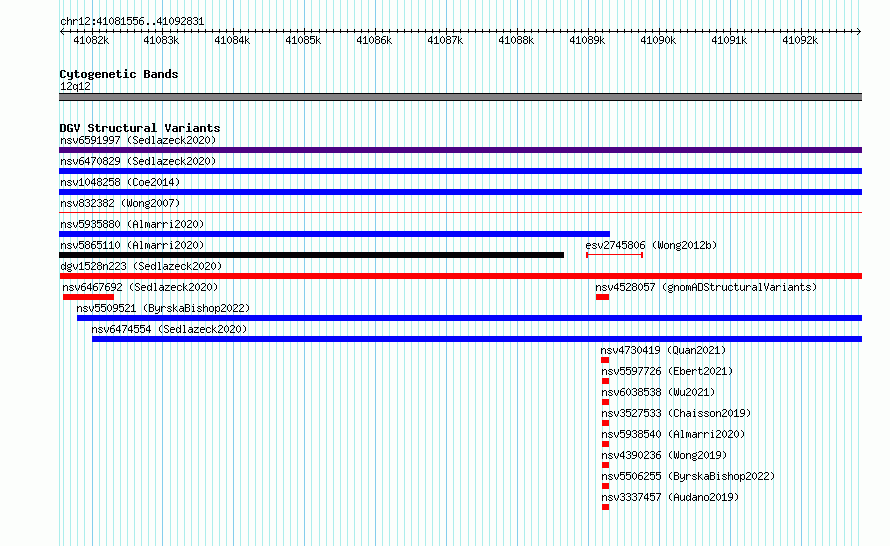890x546 pixels.
Task: Click red marker under nsv4390236
Action: (606, 465)
